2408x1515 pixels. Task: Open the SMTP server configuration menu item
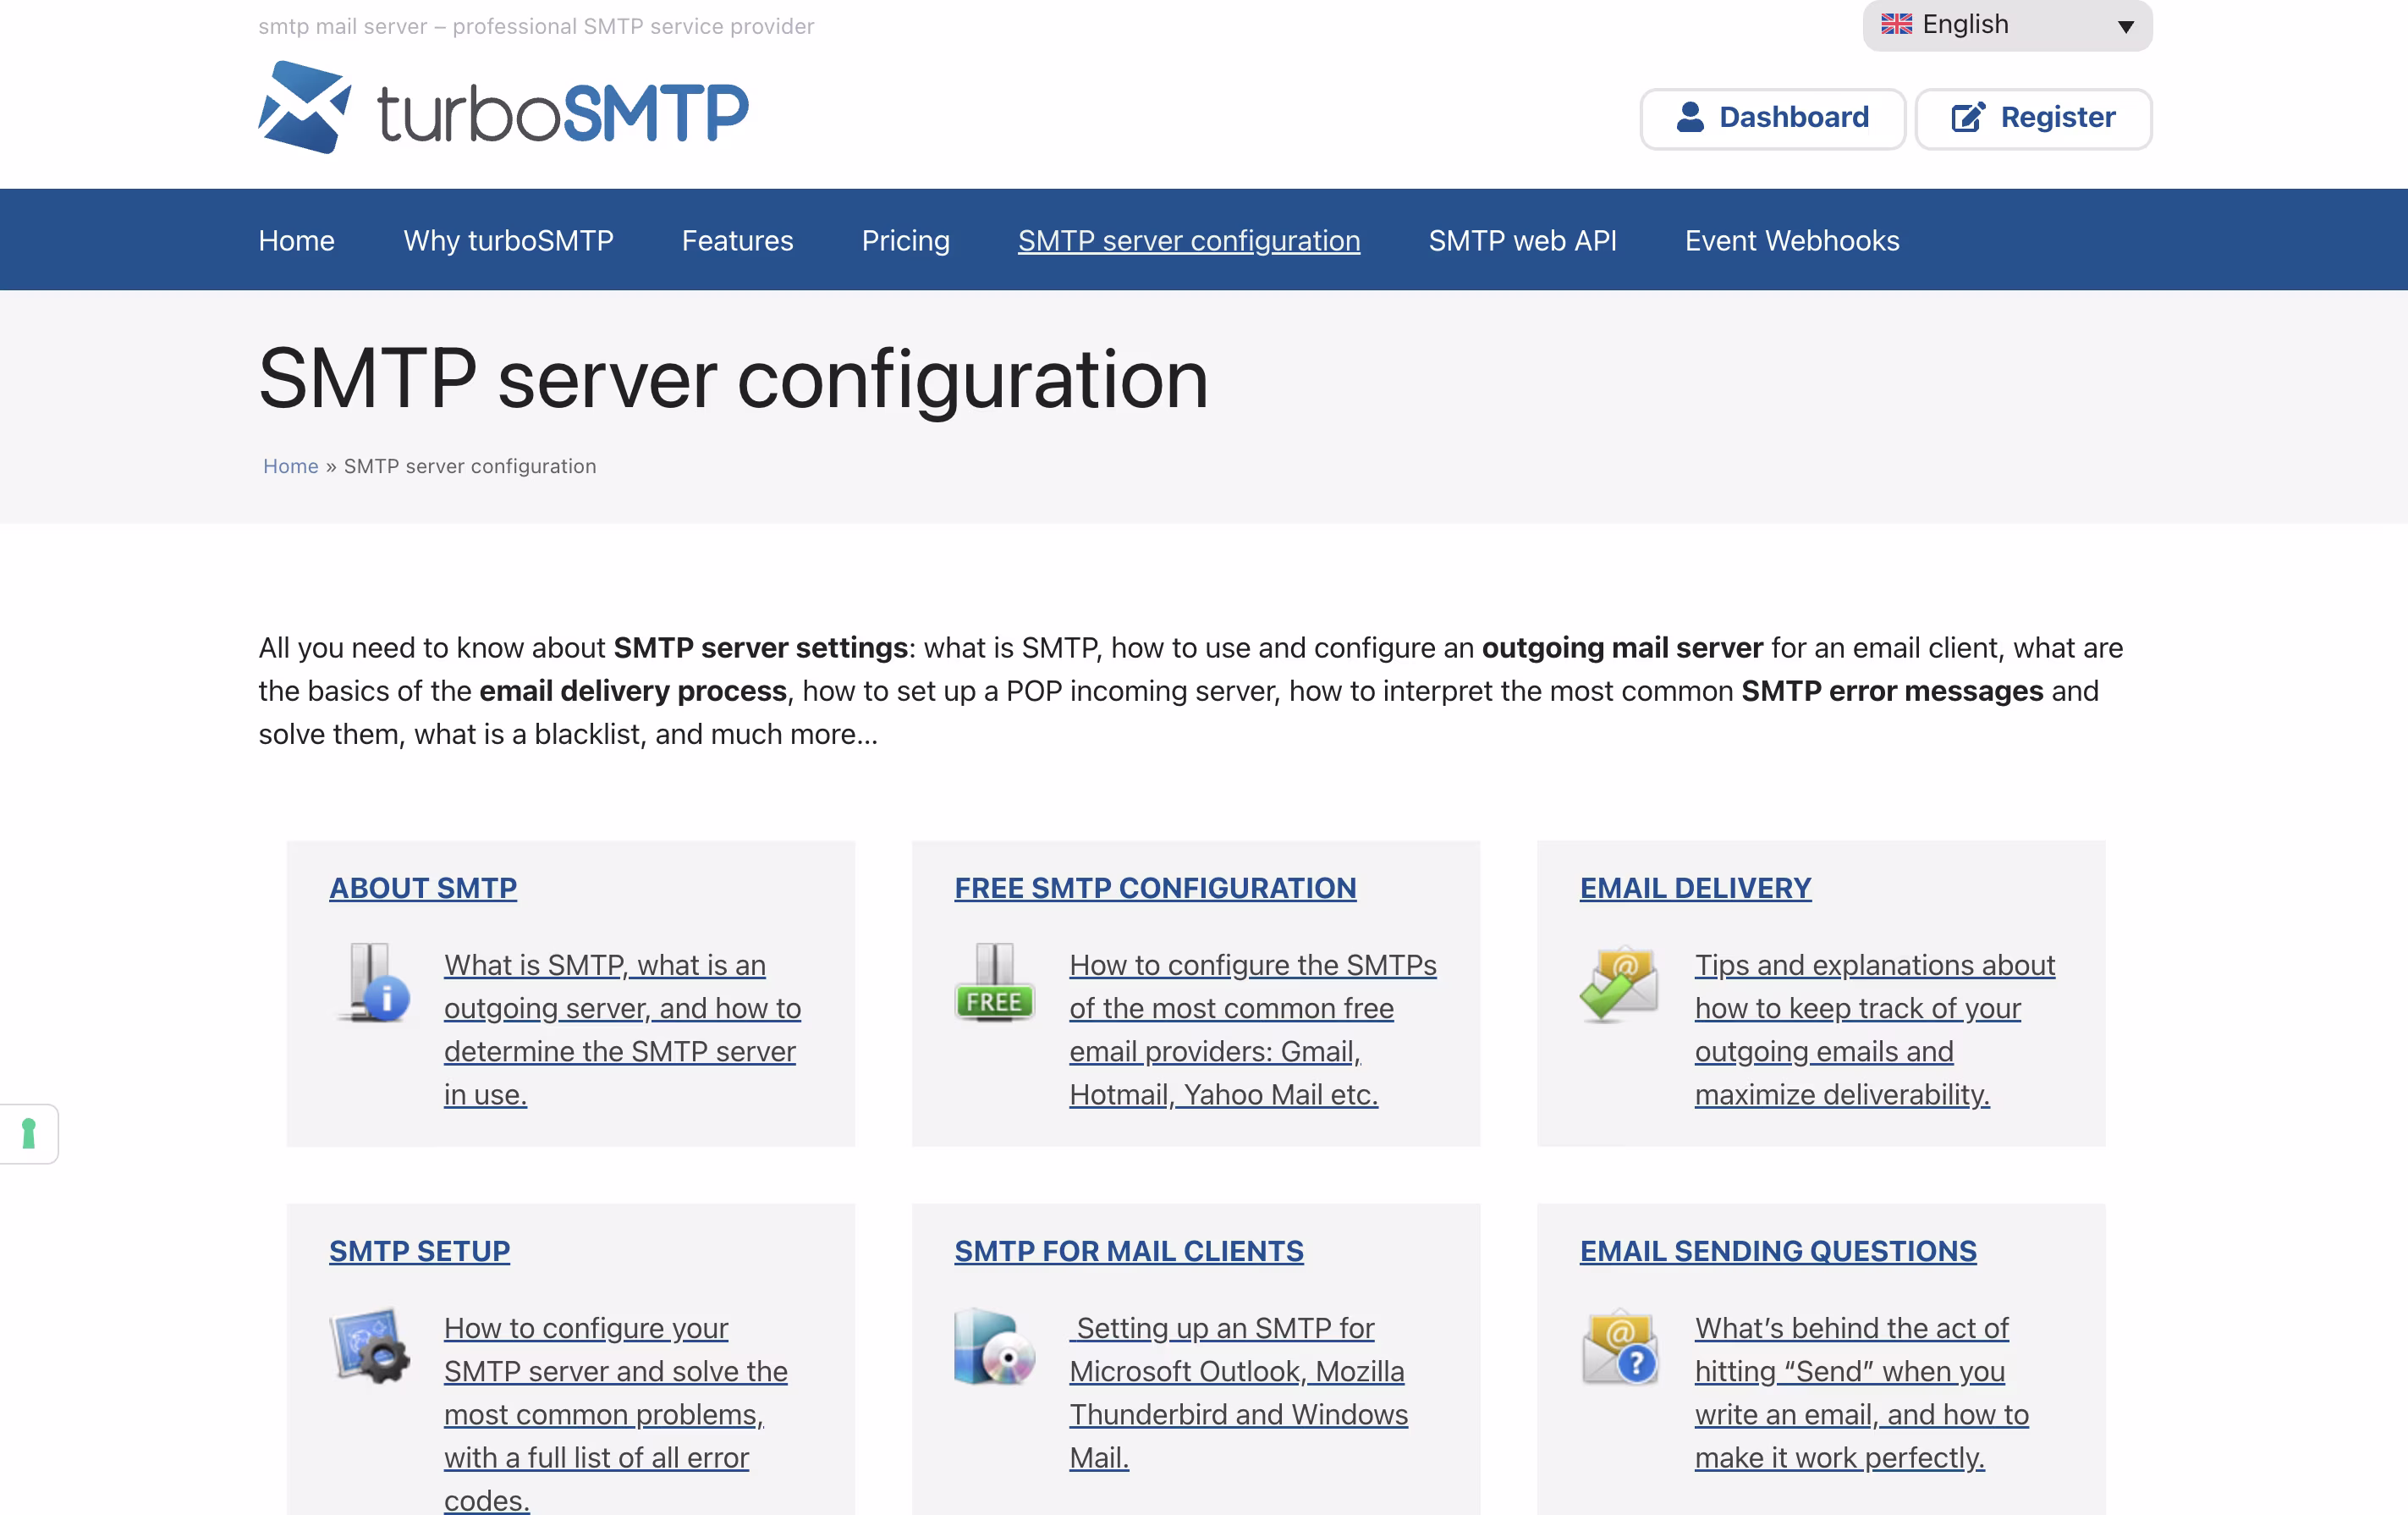[1188, 240]
